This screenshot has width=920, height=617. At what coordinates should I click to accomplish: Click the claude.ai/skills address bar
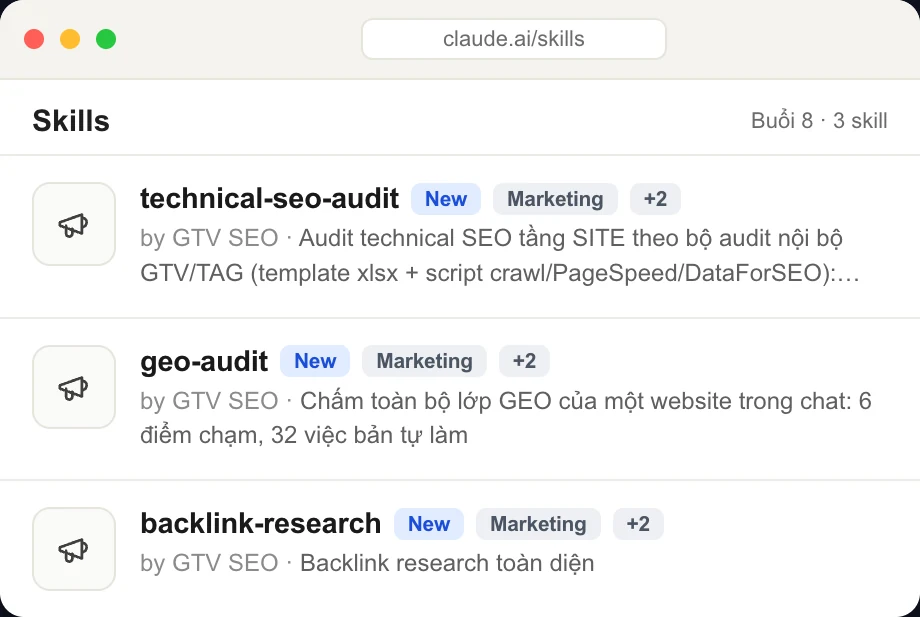pos(514,39)
